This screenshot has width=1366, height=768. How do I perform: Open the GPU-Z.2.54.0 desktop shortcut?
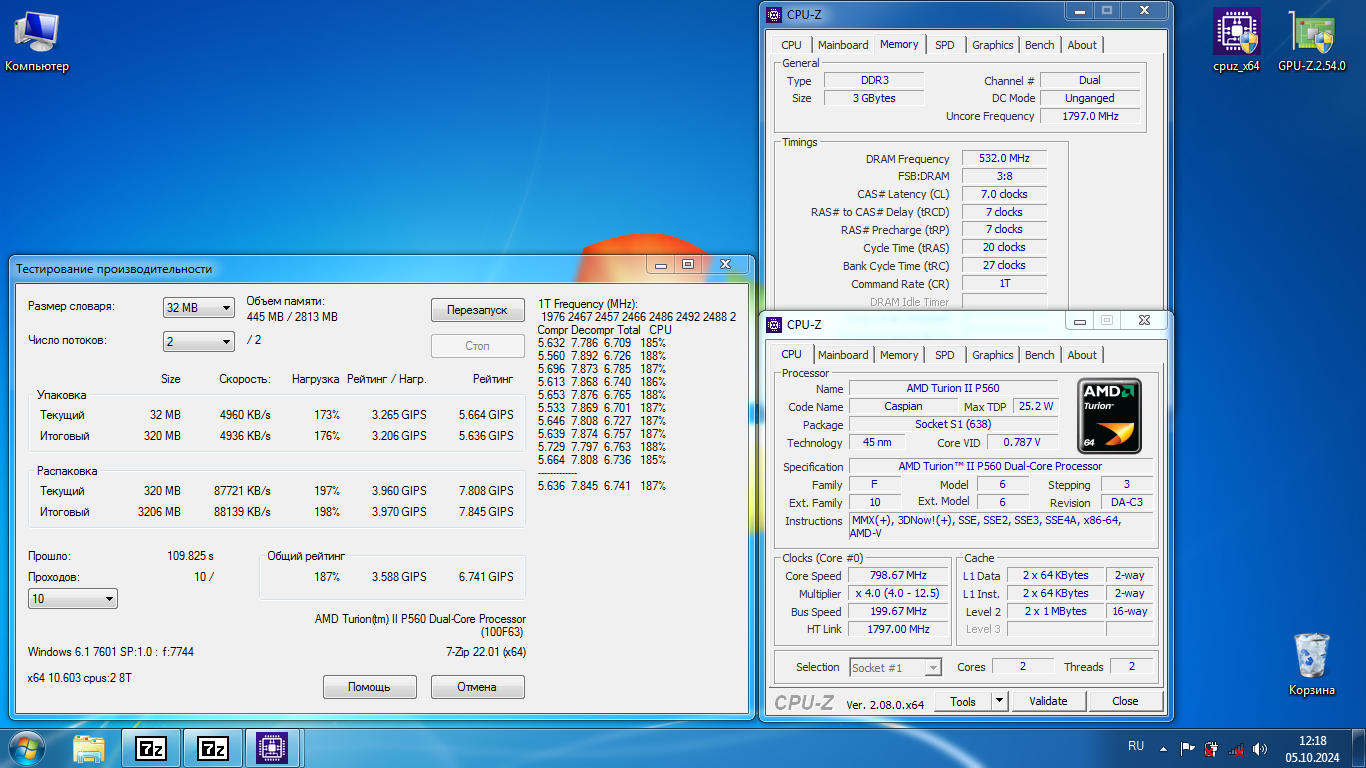1311,41
